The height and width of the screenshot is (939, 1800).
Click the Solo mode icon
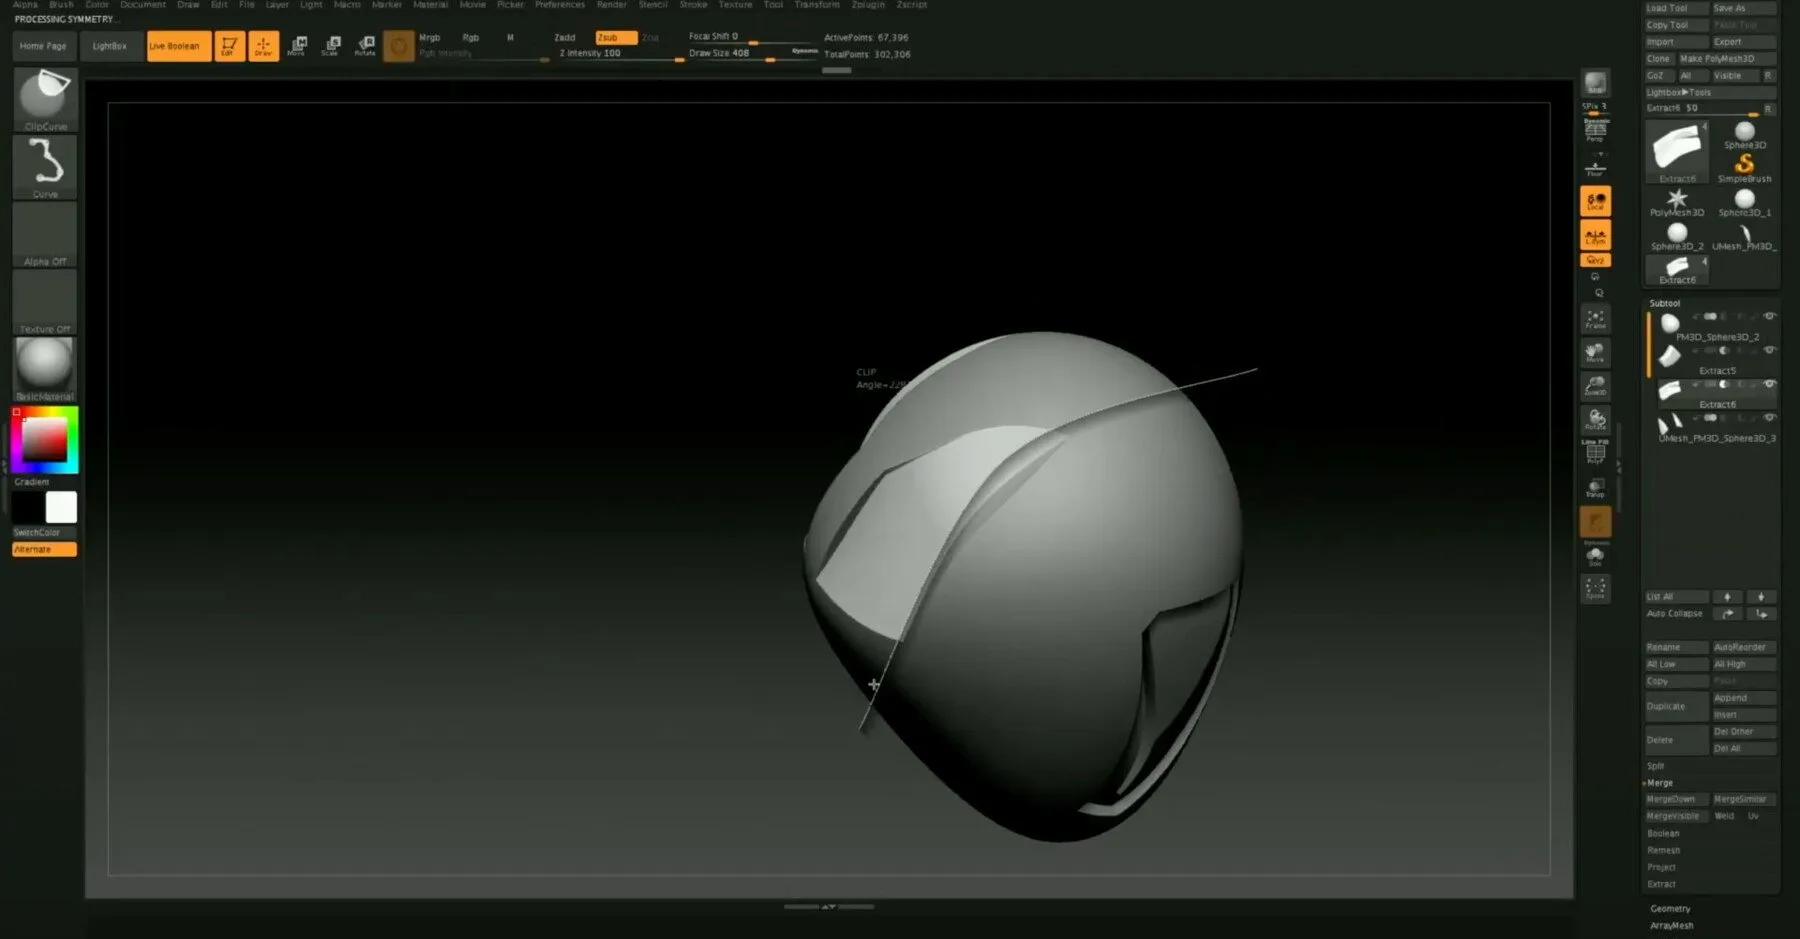point(1595,556)
